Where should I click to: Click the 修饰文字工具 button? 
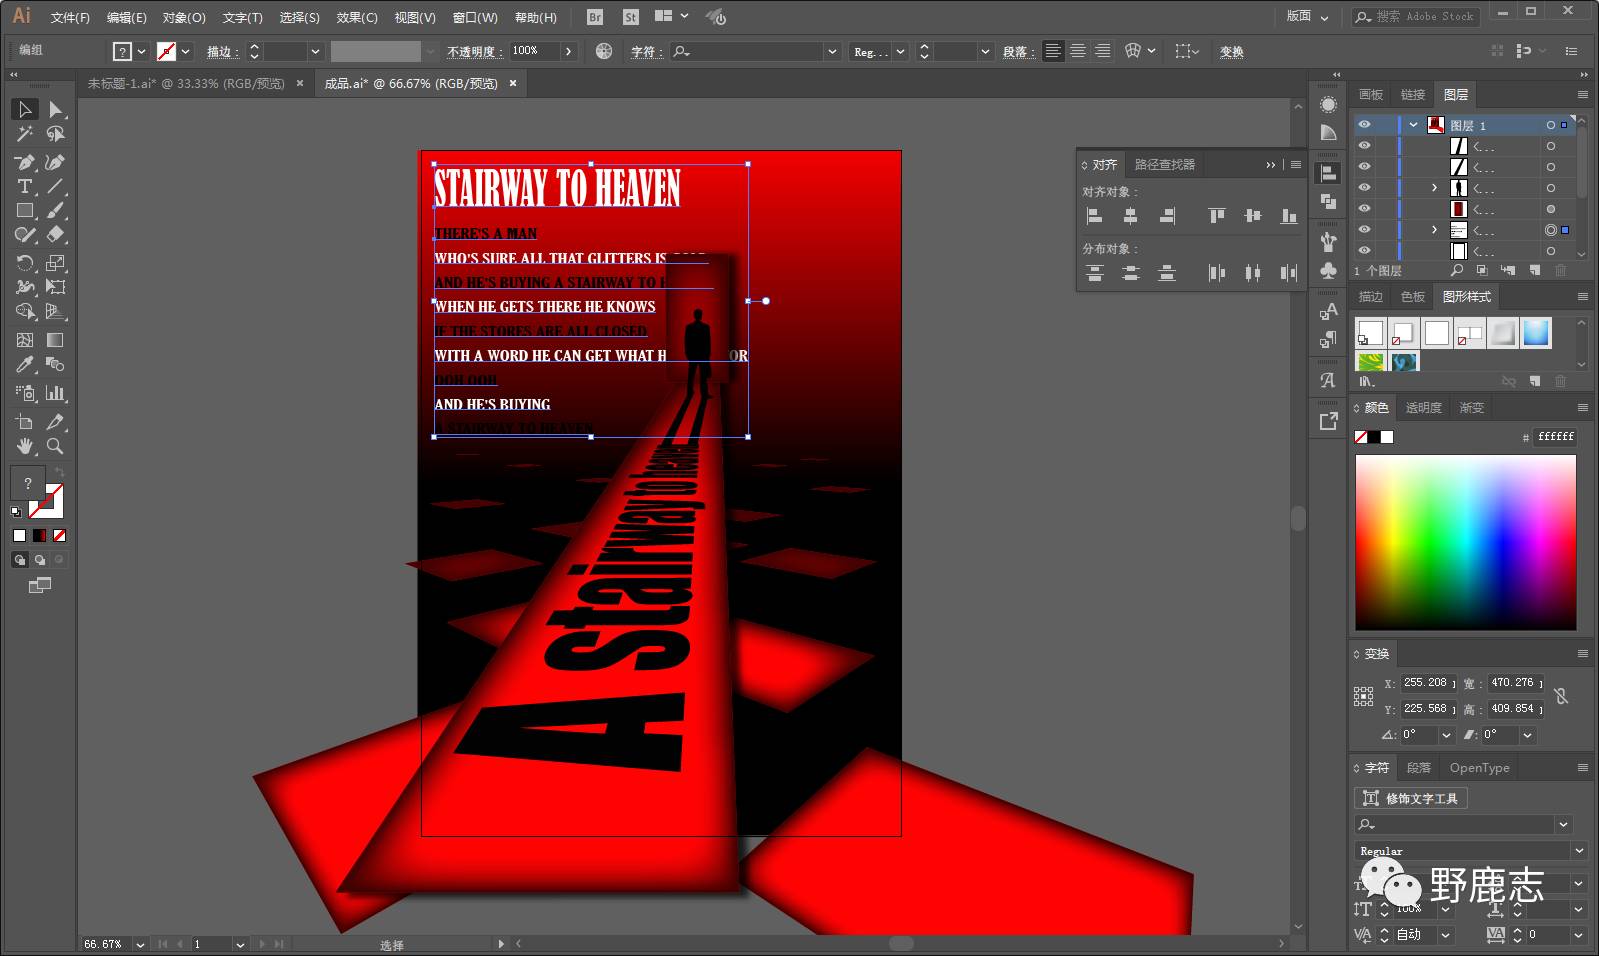[1411, 798]
